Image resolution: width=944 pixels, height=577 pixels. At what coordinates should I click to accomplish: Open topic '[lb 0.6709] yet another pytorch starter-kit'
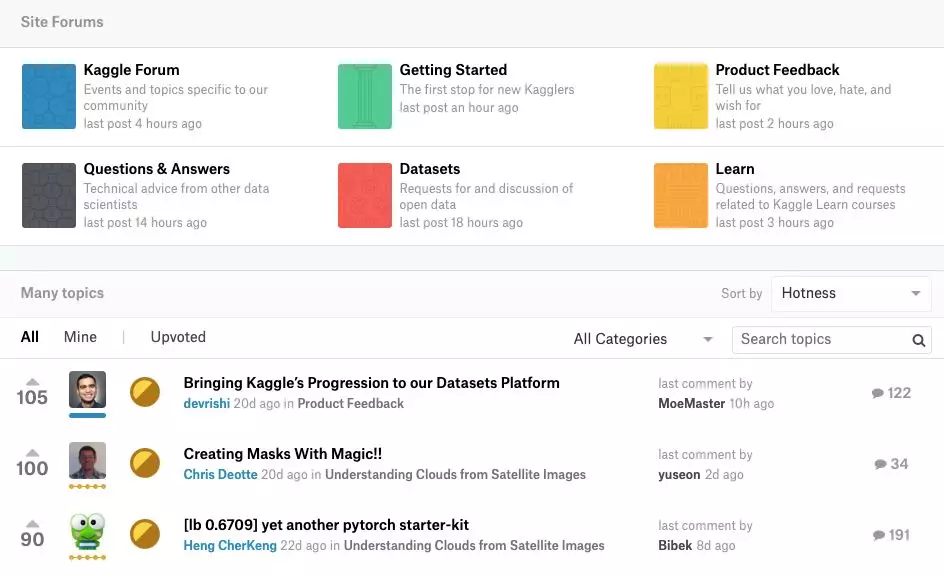pyautogui.click(x=326, y=525)
